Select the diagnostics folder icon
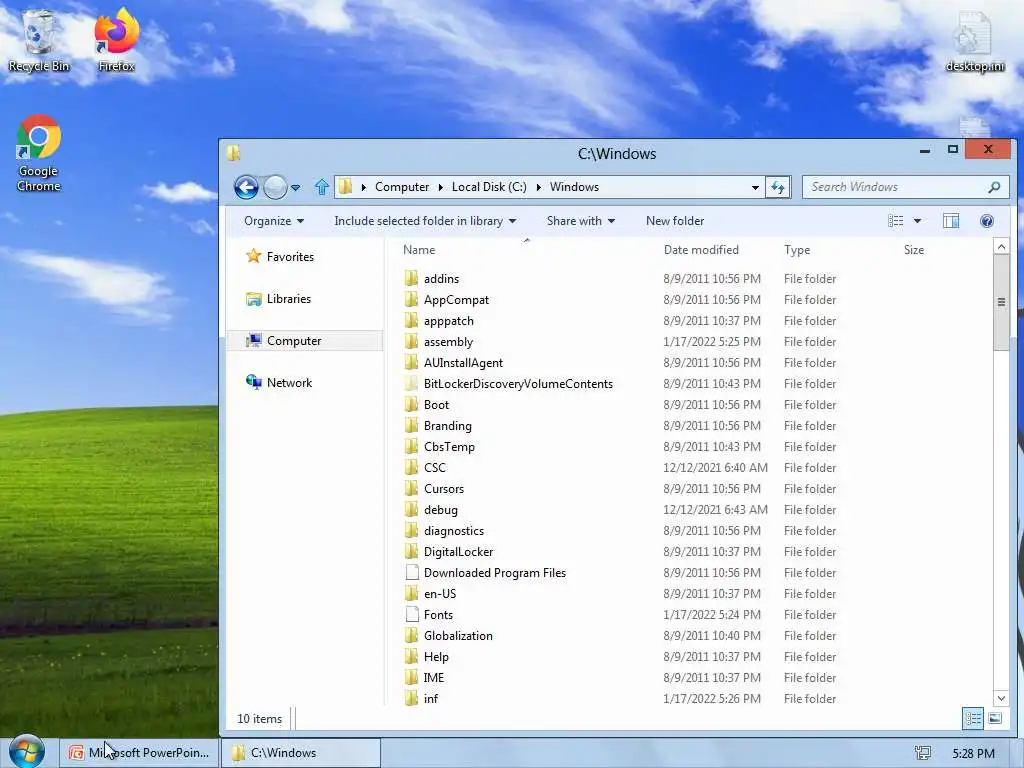 tap(411, 531)
